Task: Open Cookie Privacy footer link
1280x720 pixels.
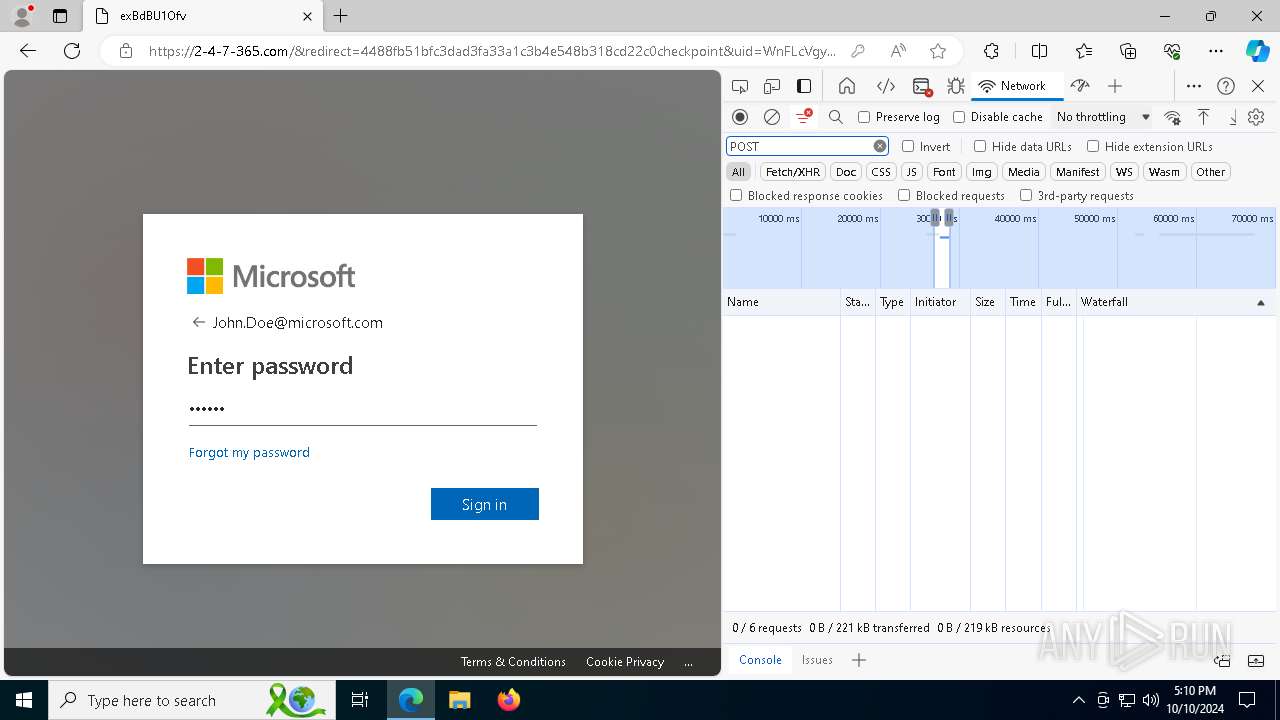Action: pyautogui.click(x=625, y=662)
